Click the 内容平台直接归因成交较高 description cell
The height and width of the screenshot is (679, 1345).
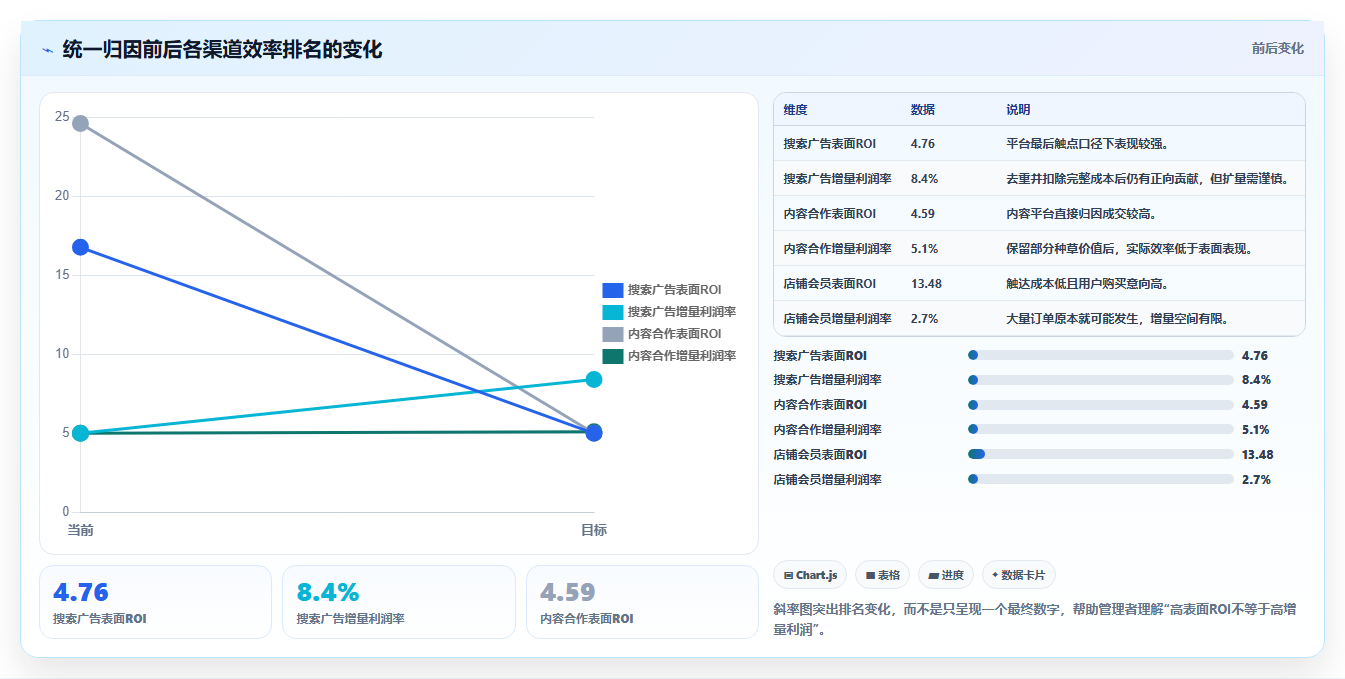coord(1084,214)
